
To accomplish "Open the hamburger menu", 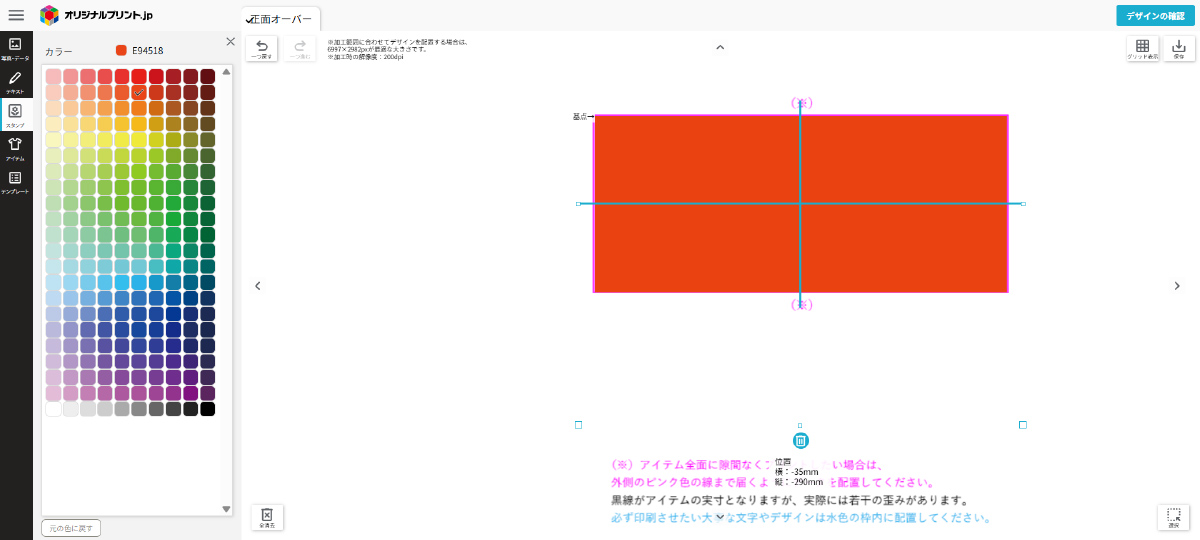I will point(16,15).
